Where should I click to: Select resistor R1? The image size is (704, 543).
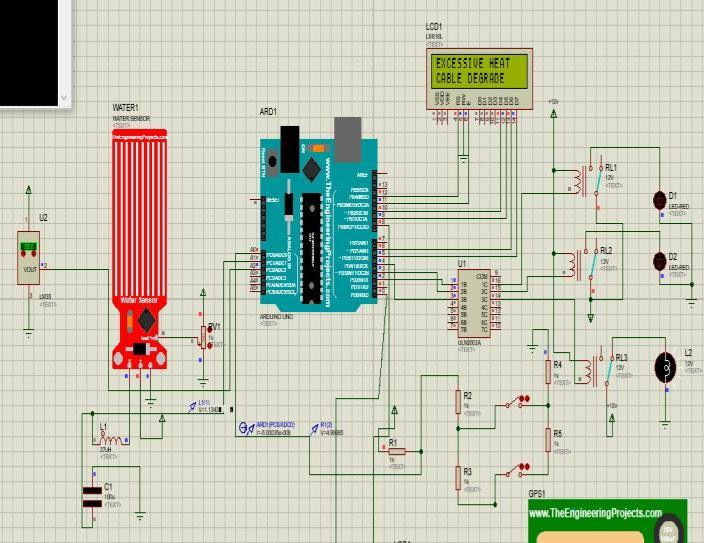(x=397, y=451)
